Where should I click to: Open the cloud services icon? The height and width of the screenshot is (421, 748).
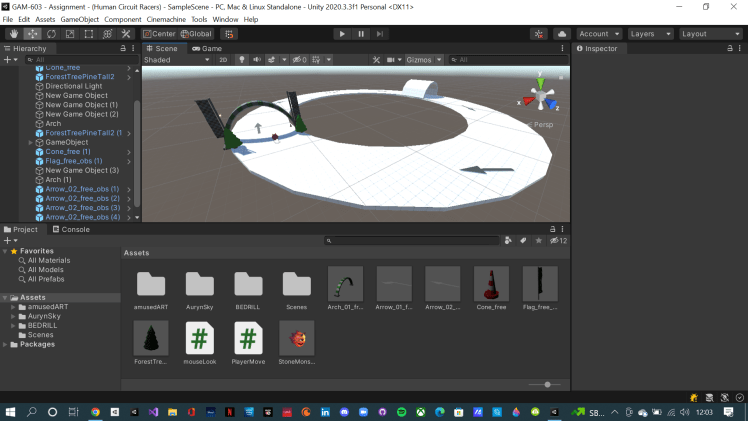[561, 34]
